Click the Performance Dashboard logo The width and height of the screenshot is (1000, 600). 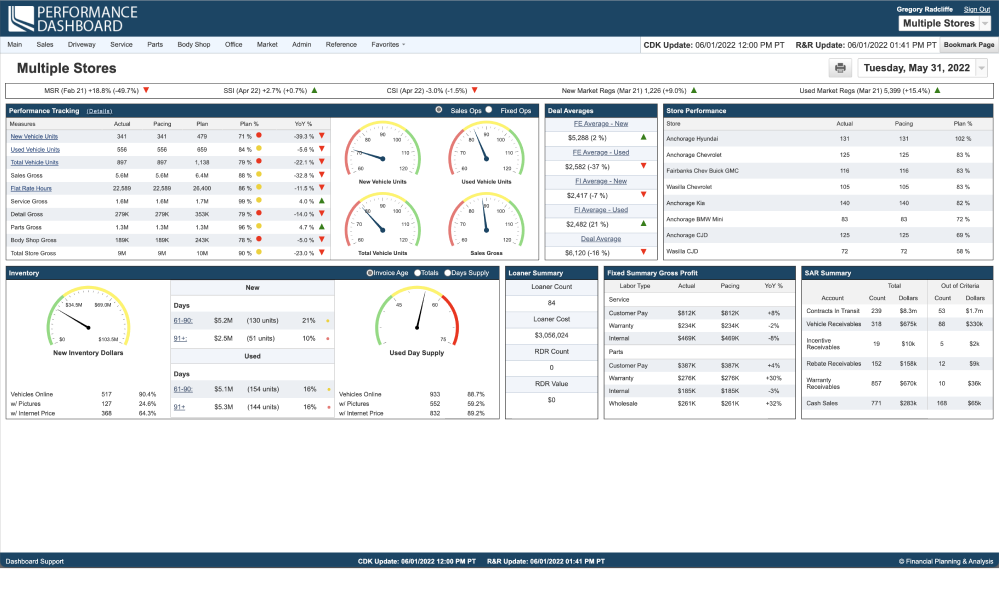click(x=72, y=17)
